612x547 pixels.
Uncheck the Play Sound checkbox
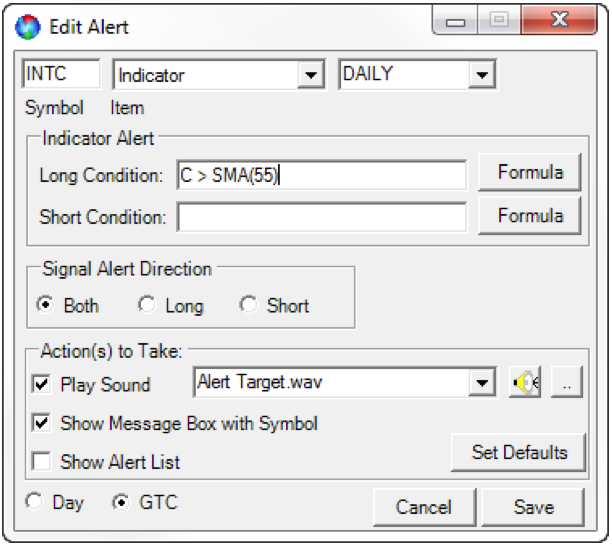[41, 384]
